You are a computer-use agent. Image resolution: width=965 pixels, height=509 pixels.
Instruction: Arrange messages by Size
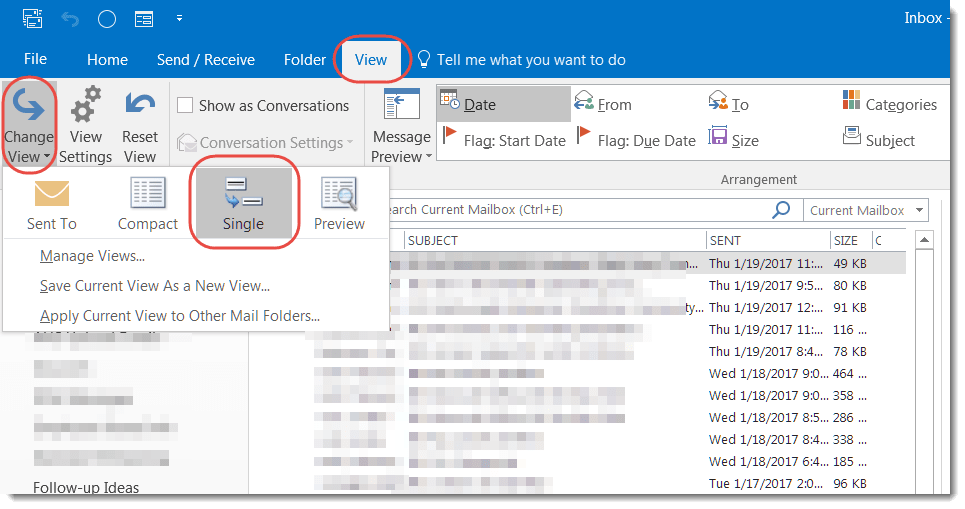(733, 140)
